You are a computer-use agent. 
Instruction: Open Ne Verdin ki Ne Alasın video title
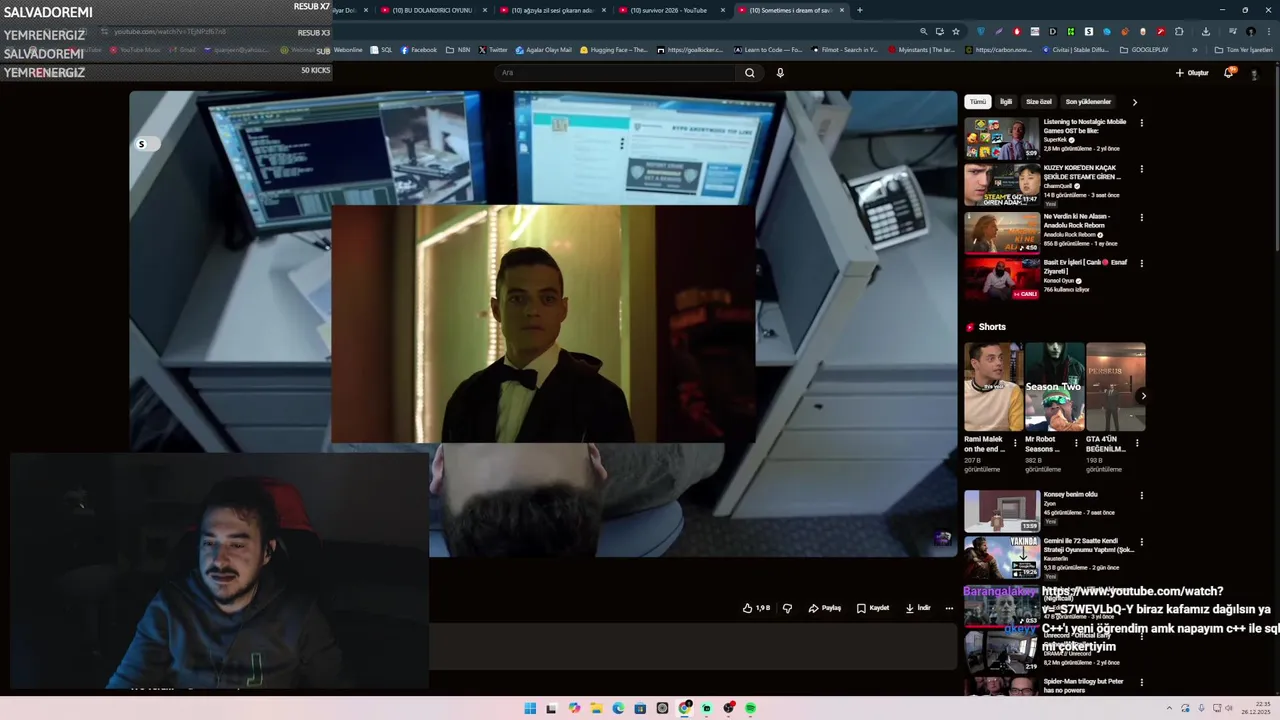coord(1077,220)
